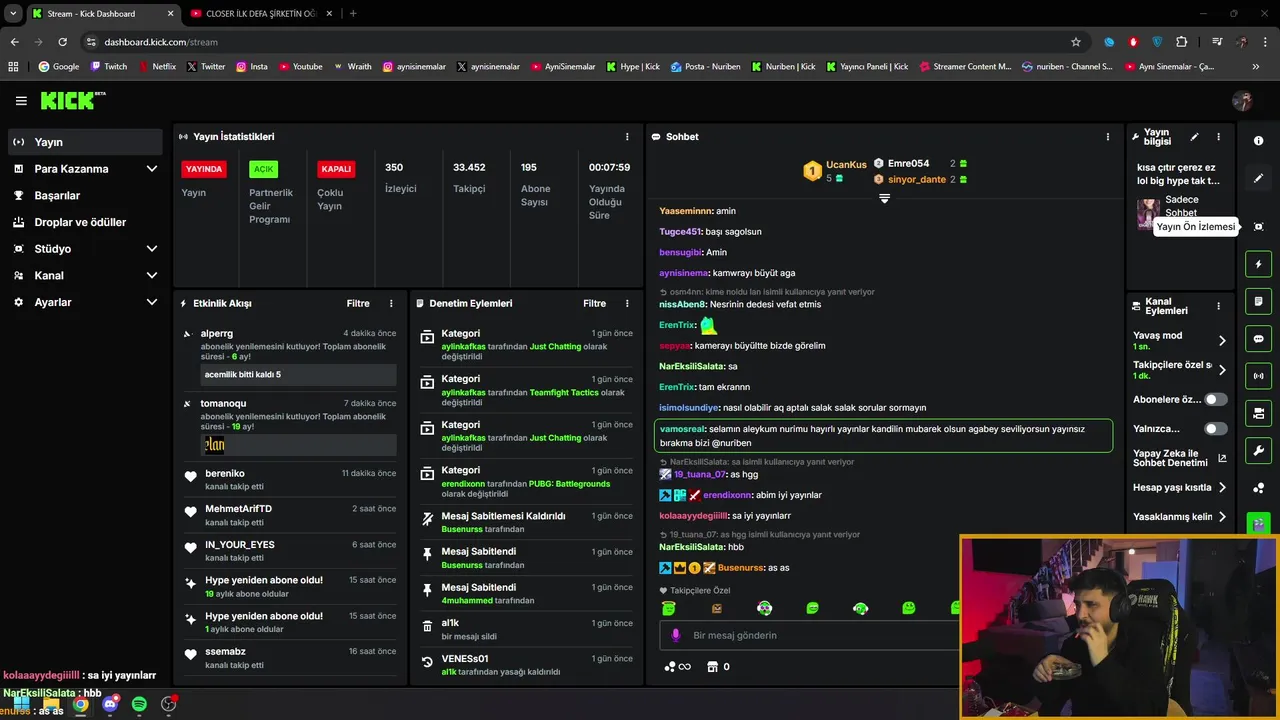Open Etkinlik Akışı three-dot menu
Screen dimensions: 1280x720
point(391,303)
